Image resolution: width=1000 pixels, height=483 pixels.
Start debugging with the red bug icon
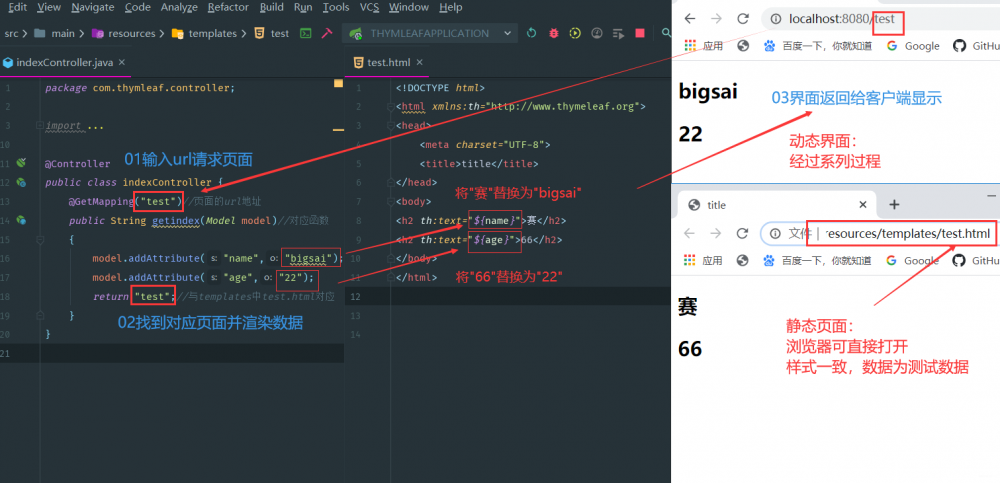point(554,33)
